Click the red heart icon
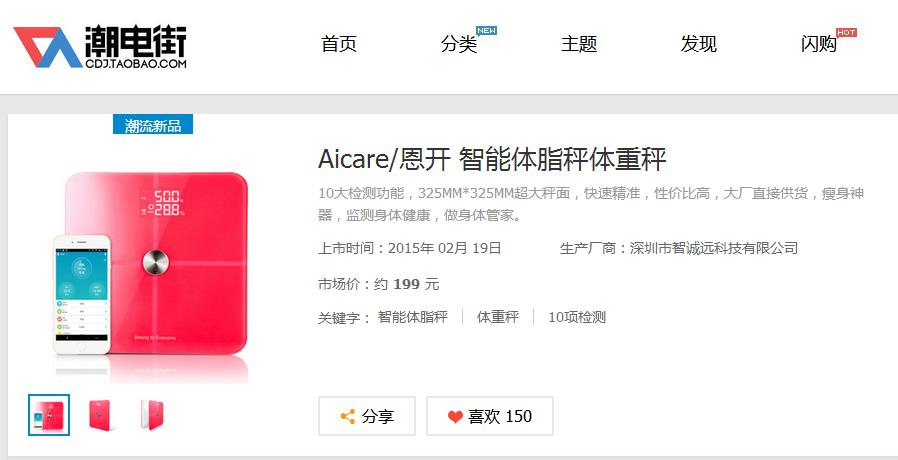Screen dimensions: 898x460 point(455,417)
